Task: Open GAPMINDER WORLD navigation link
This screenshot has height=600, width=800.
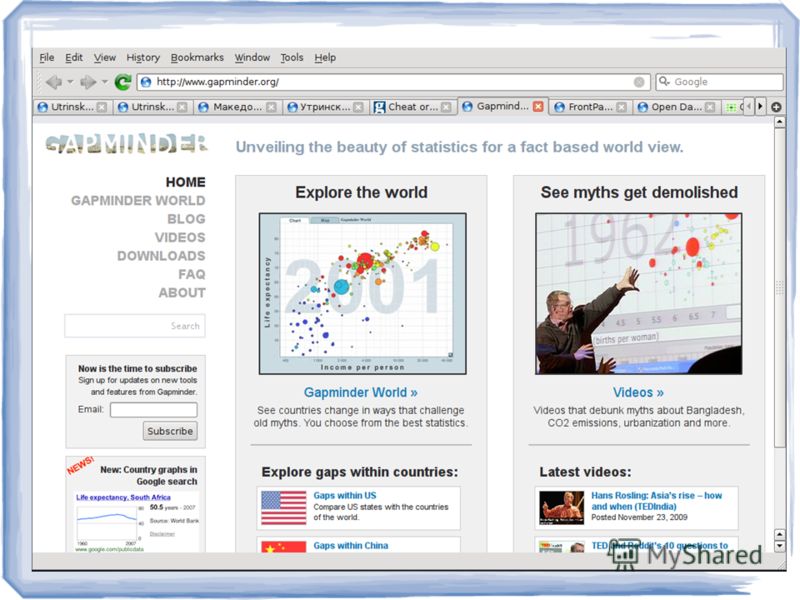Action: pyautogui.click(x=138, y=201)
